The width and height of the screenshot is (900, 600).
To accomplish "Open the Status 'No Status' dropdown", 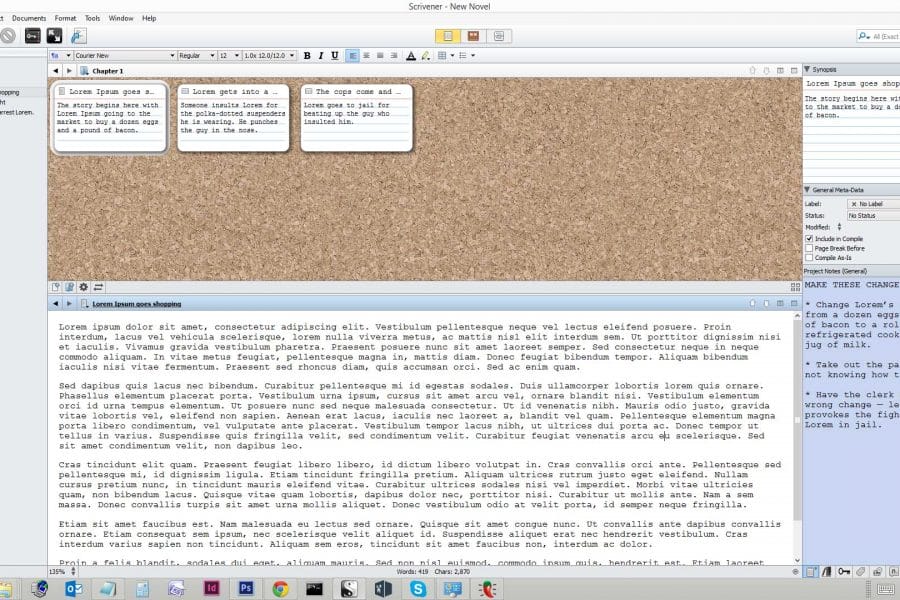I will point(874,216).
